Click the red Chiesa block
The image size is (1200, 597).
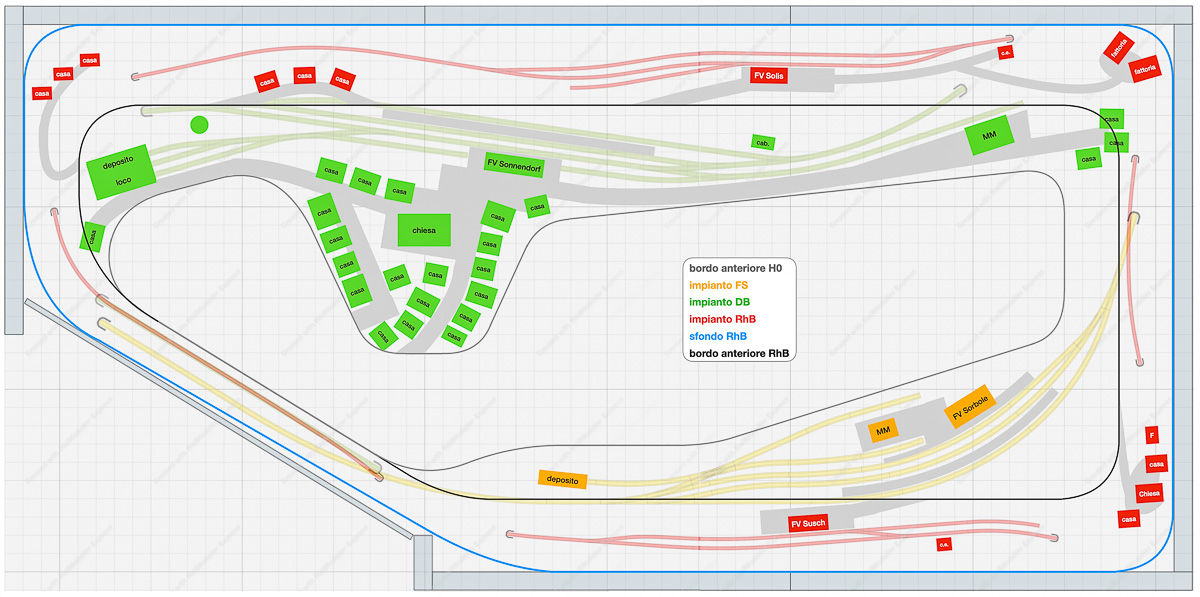[x=1149, y=493]
